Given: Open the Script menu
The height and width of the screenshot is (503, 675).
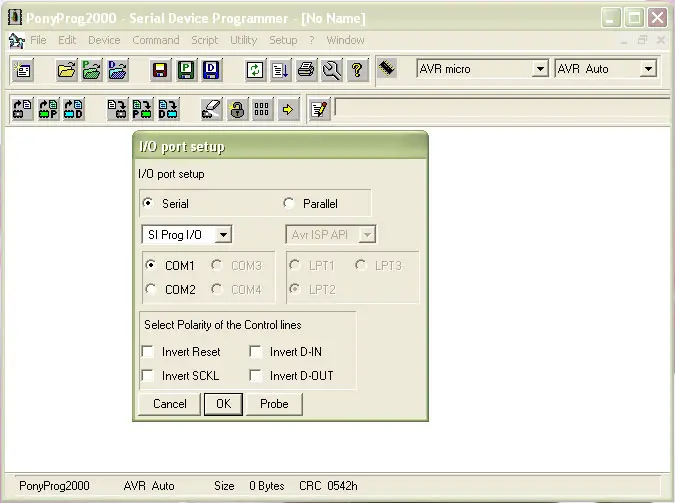Looking at the screenshot, I should tap(205, 40).
